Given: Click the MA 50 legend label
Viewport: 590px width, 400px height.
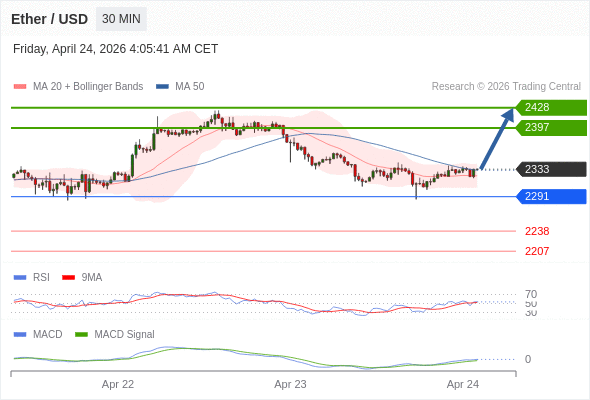Looking at the screenshot, I should [x=190, y=87].
